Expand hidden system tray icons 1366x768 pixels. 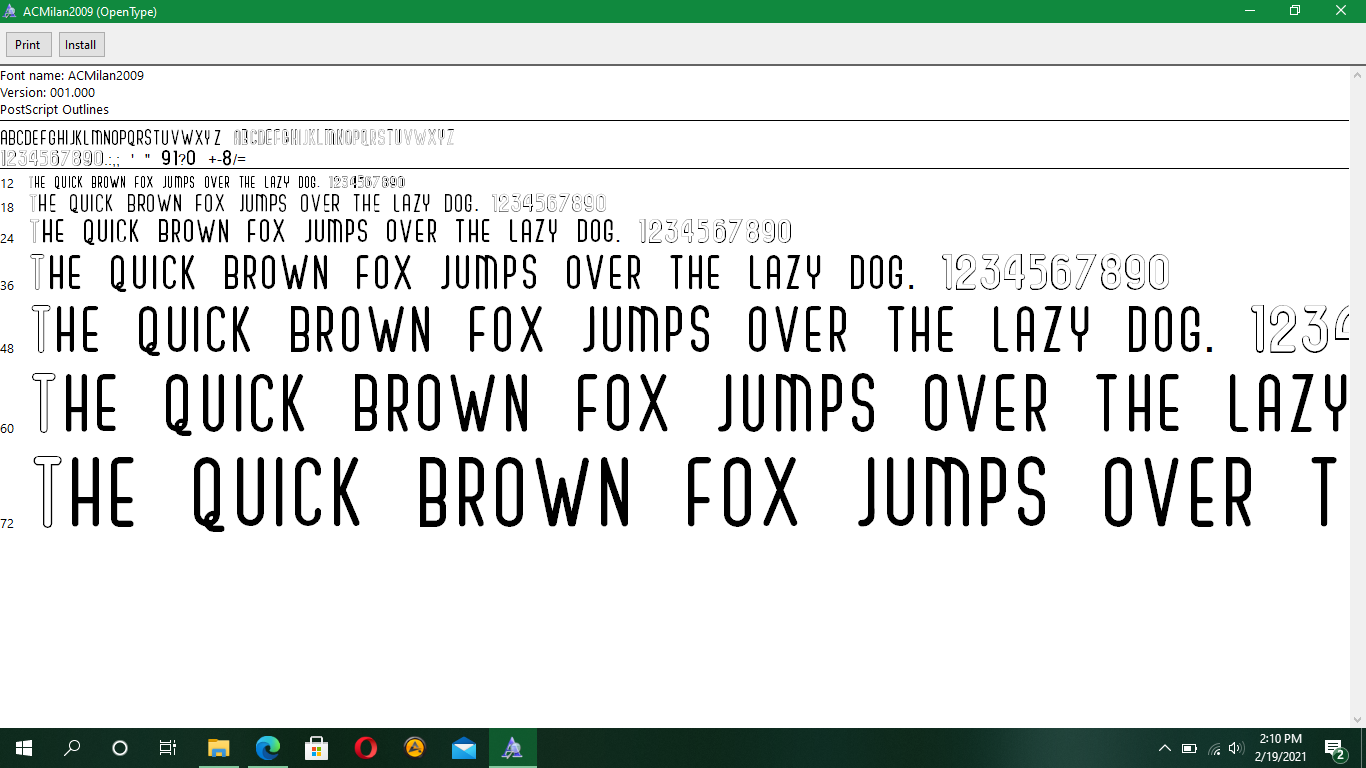click(1165, 747)
